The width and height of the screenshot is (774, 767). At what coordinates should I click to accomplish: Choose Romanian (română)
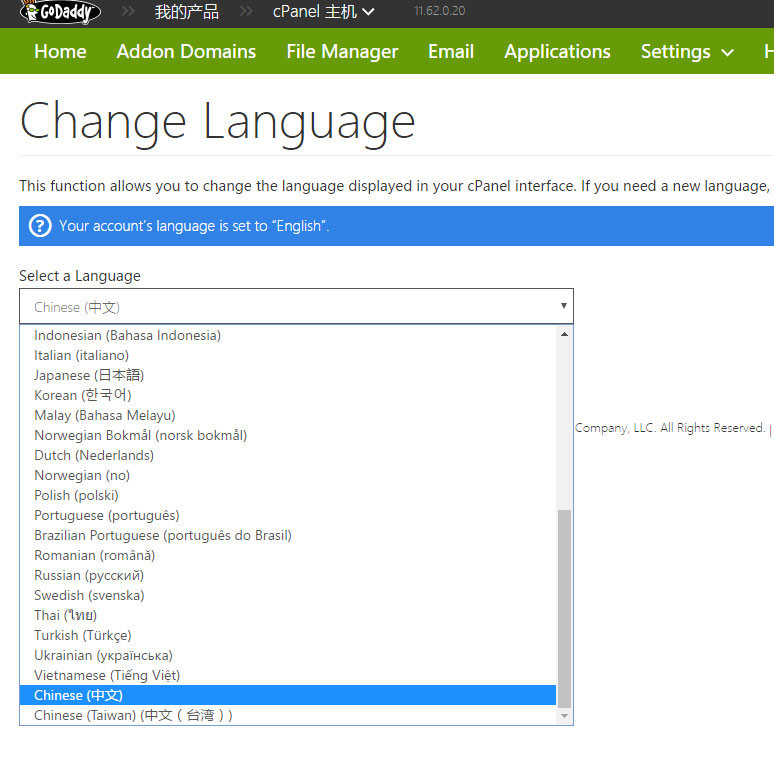pos(288,555)
